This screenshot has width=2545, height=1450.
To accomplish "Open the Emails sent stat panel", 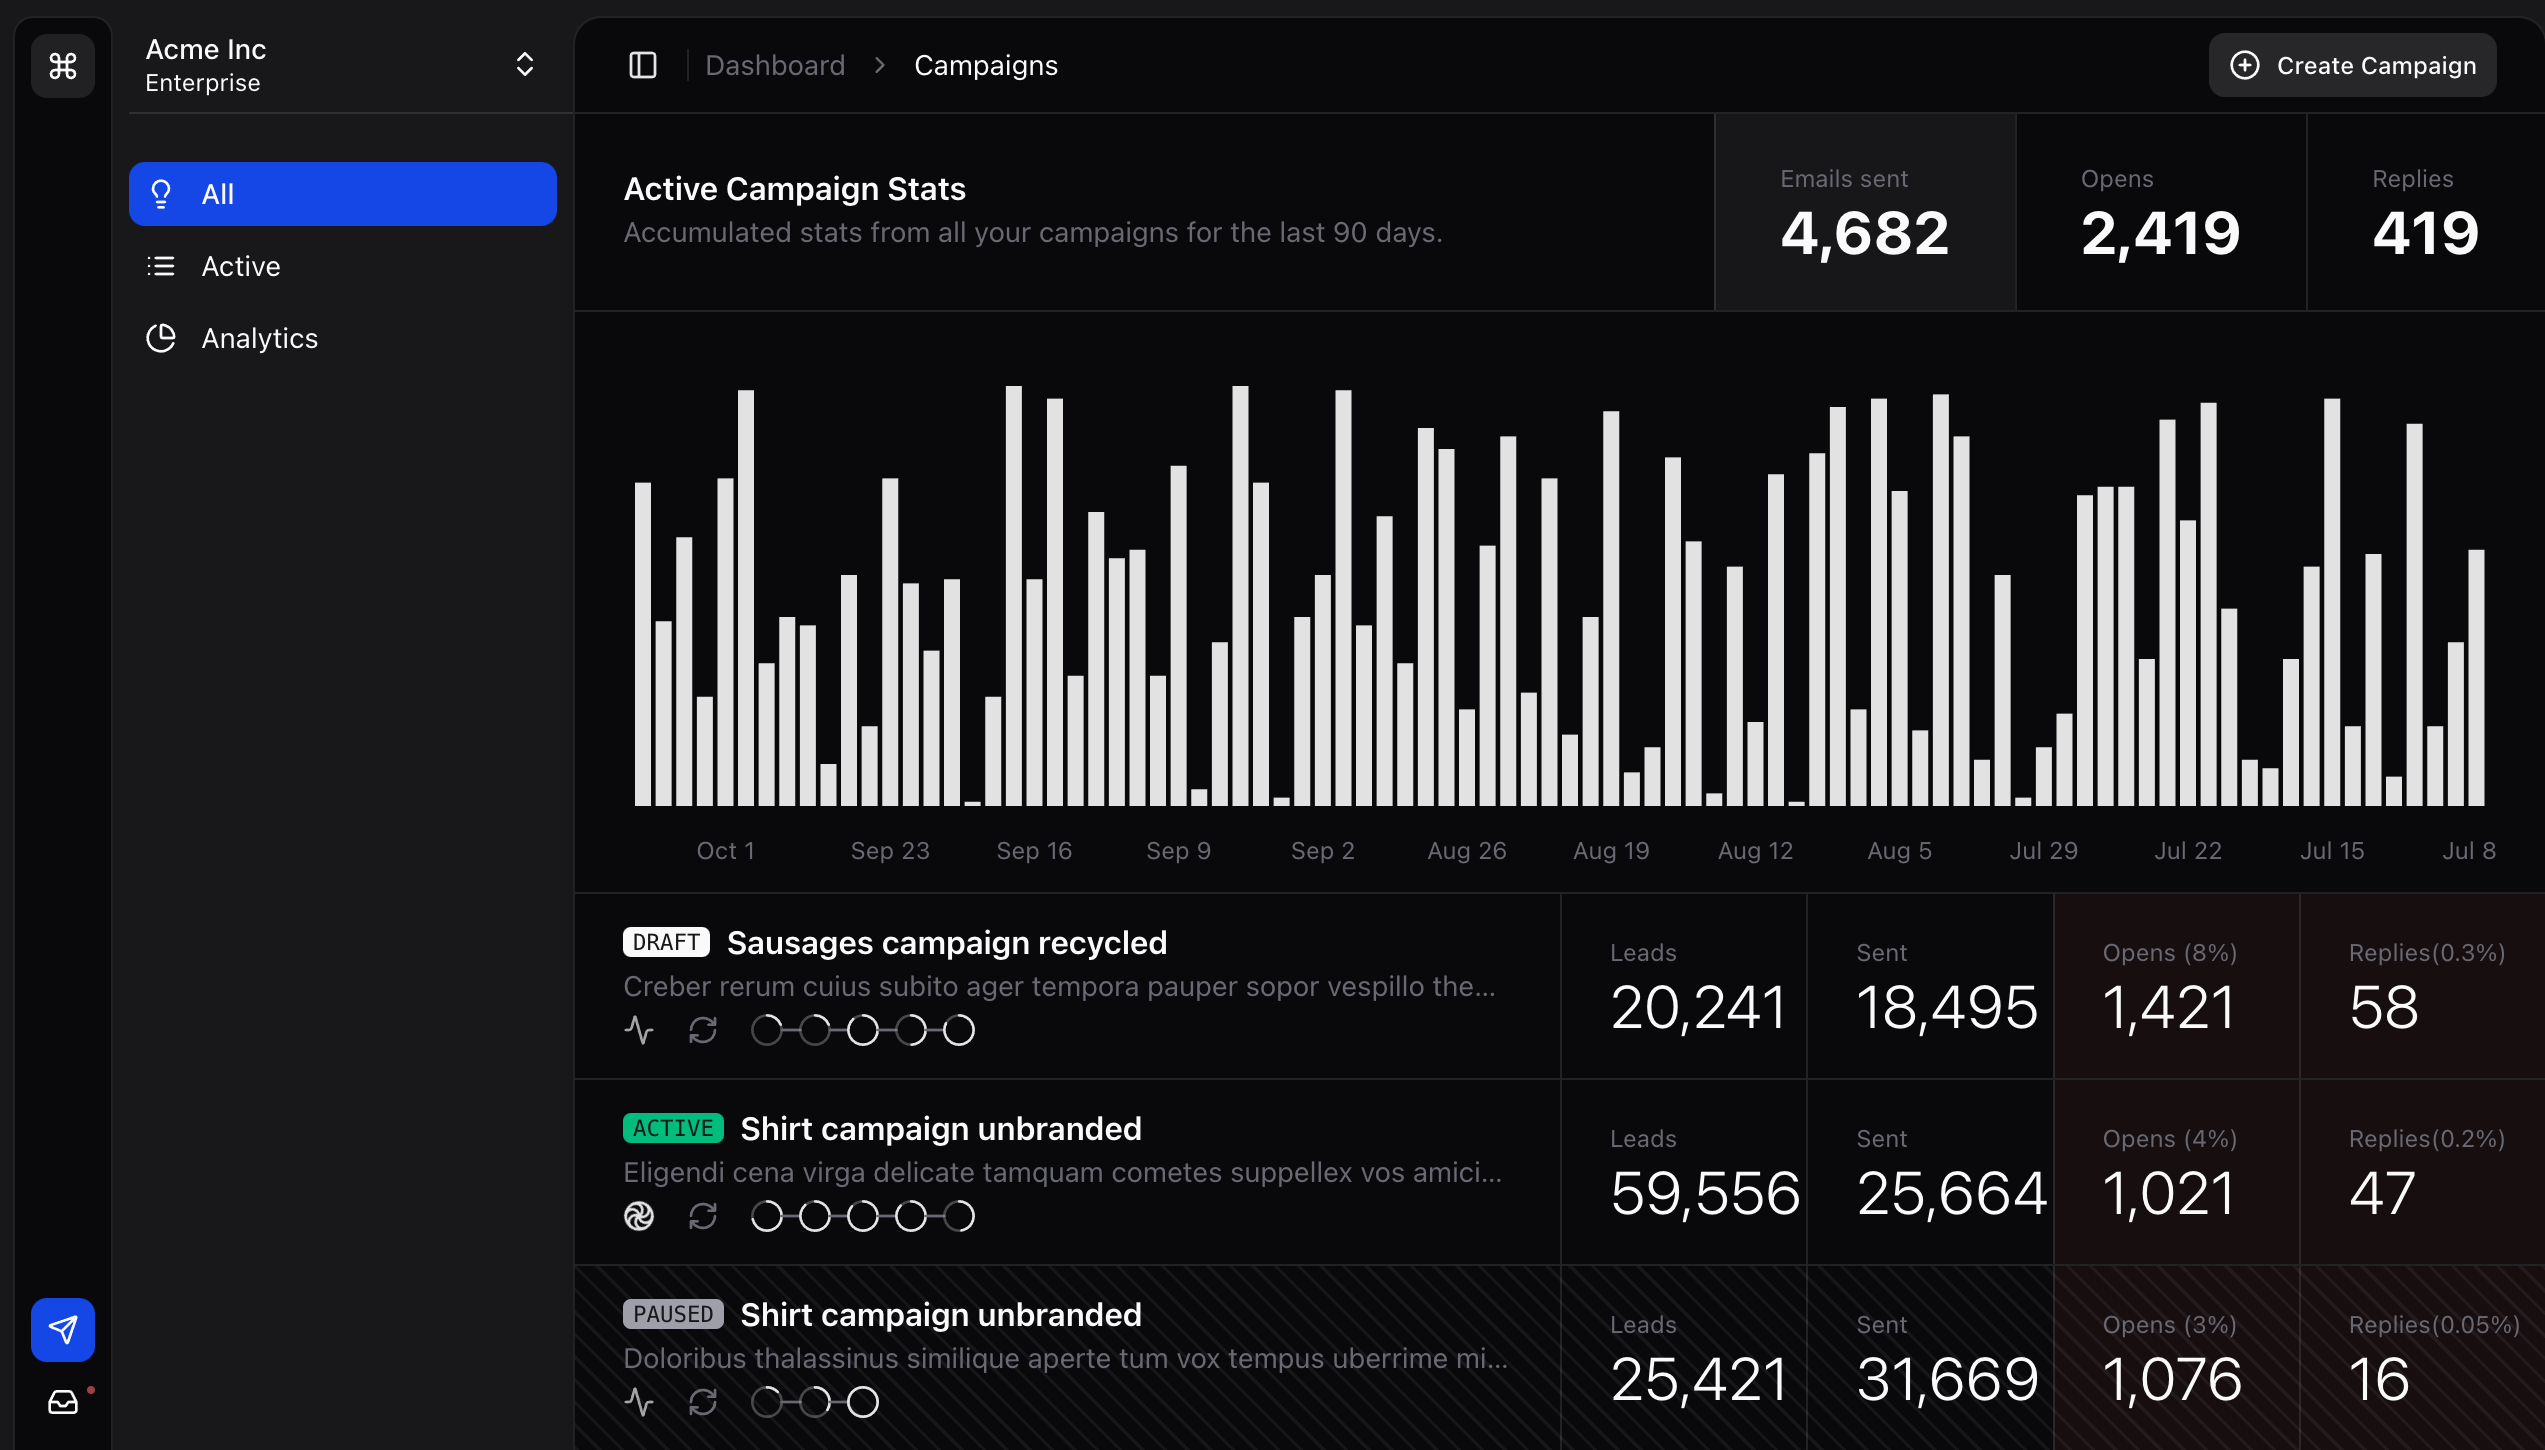I will pyautogui.click(x=1864, y=212).
